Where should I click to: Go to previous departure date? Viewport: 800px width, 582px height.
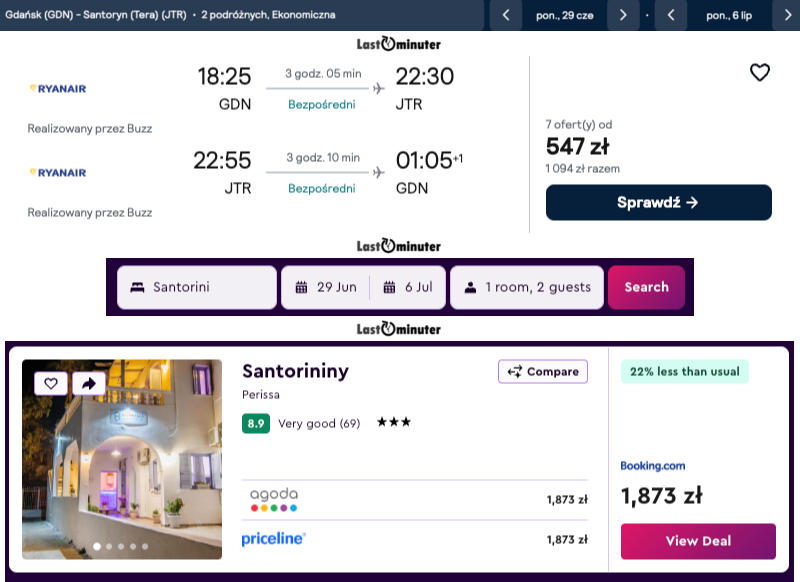click(x=506, y=15)
